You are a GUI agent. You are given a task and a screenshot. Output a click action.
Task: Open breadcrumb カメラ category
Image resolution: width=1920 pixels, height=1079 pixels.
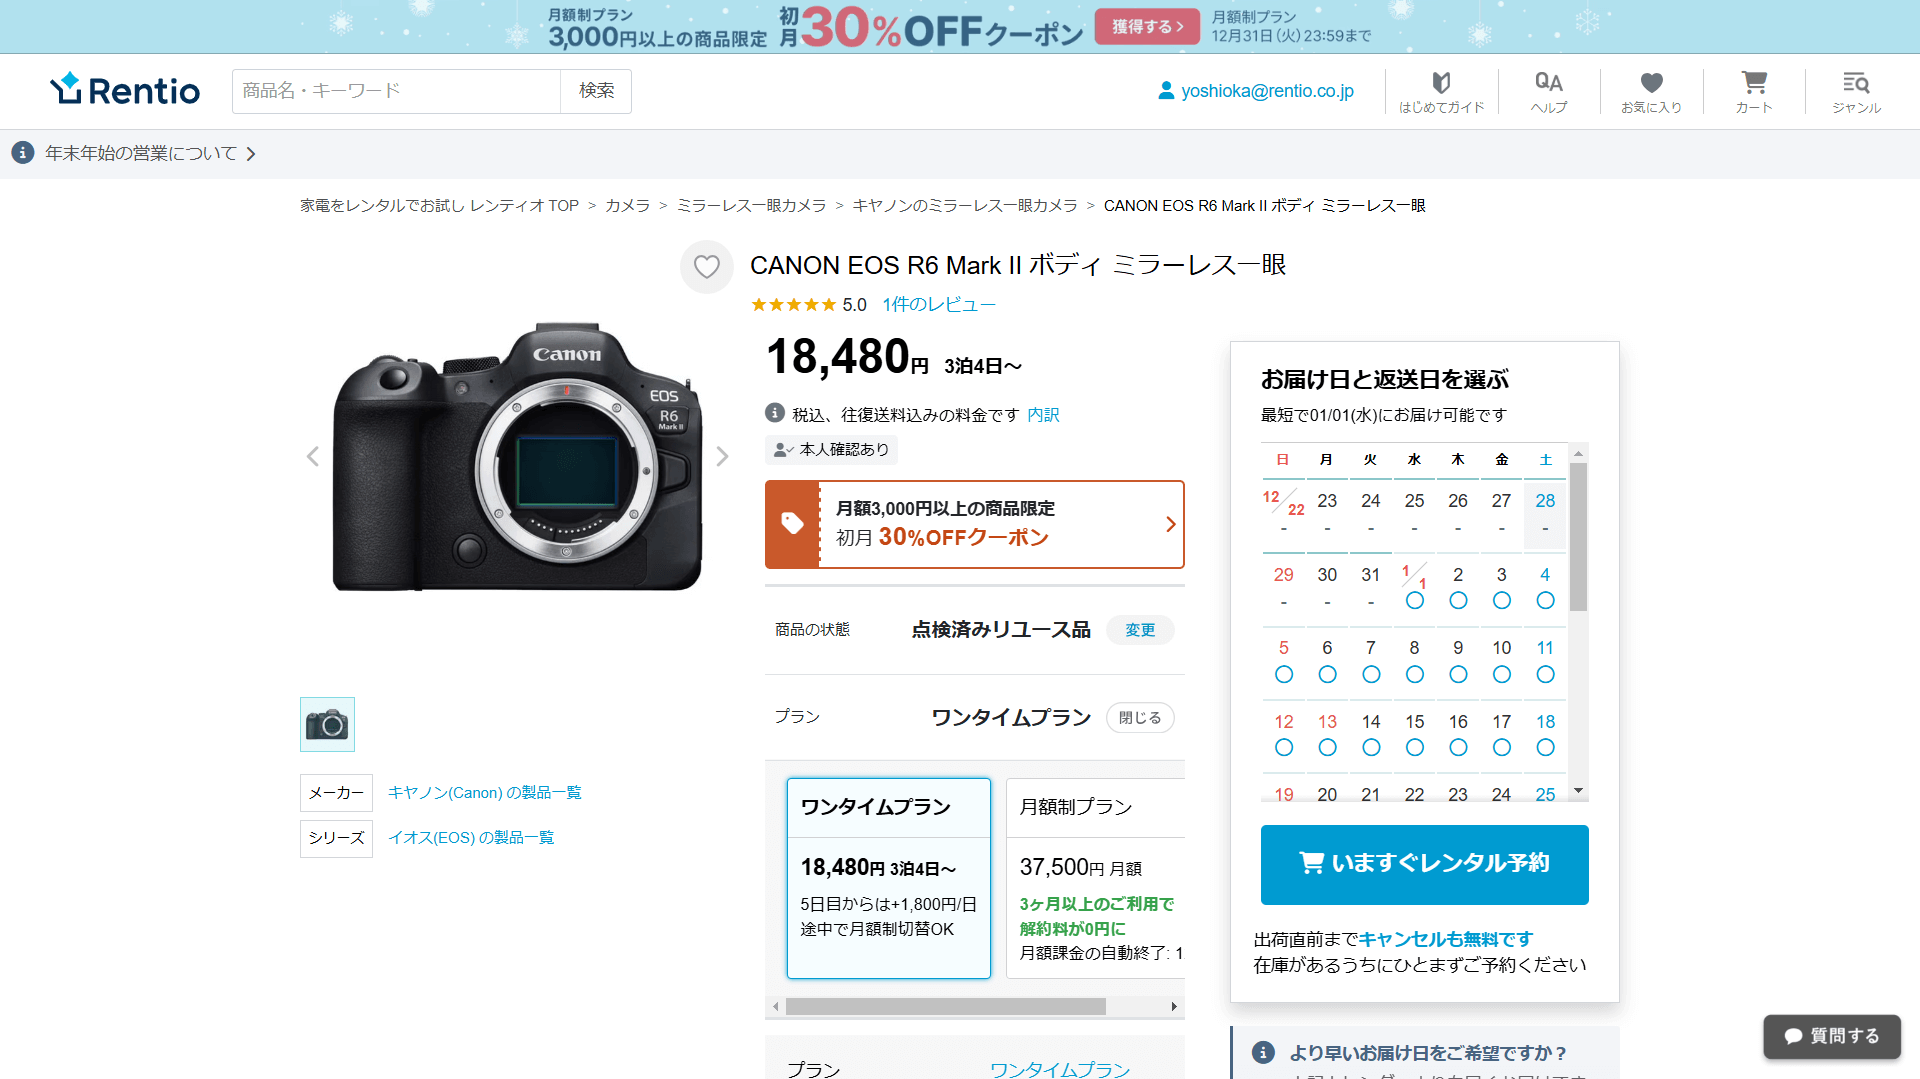pyautogui.click(x=627, y=205)
